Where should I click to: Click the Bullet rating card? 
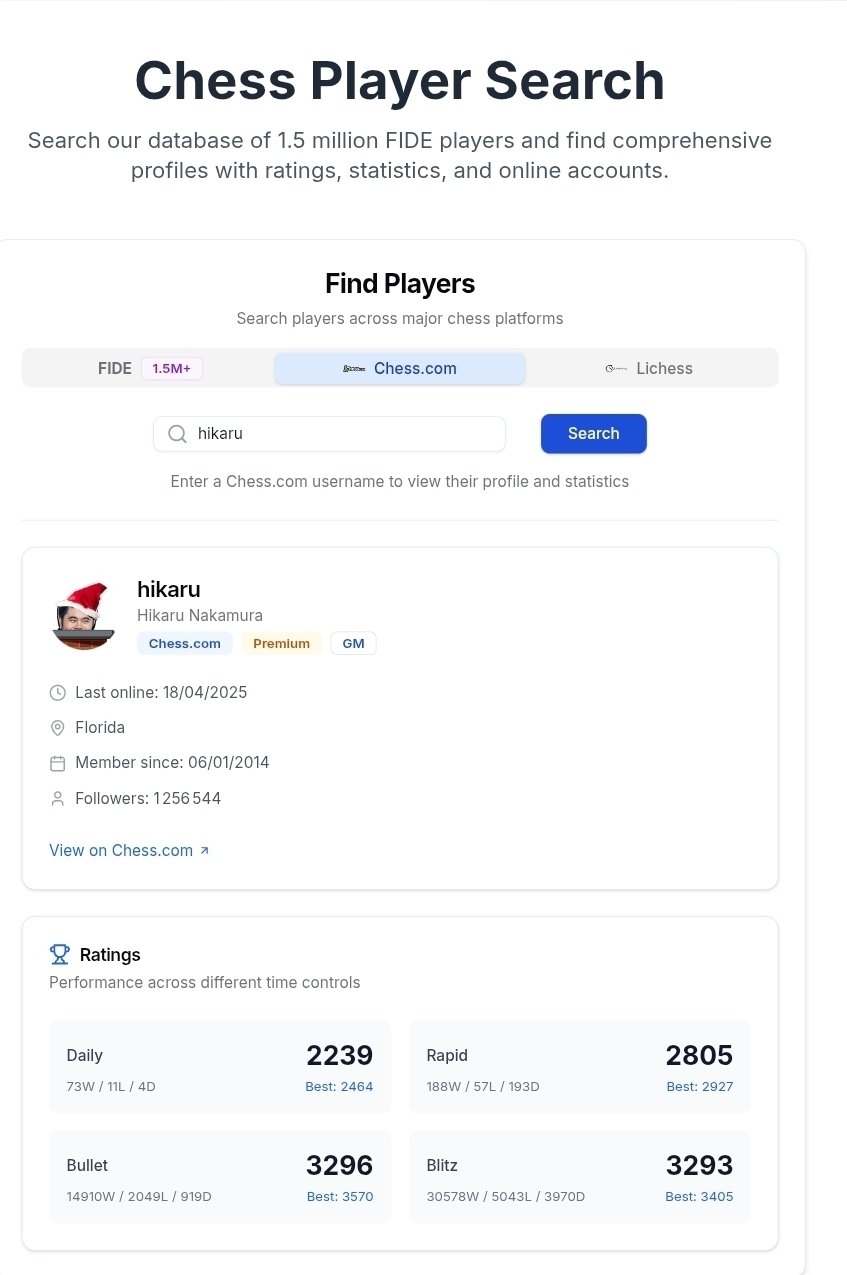click(220, 1177)
